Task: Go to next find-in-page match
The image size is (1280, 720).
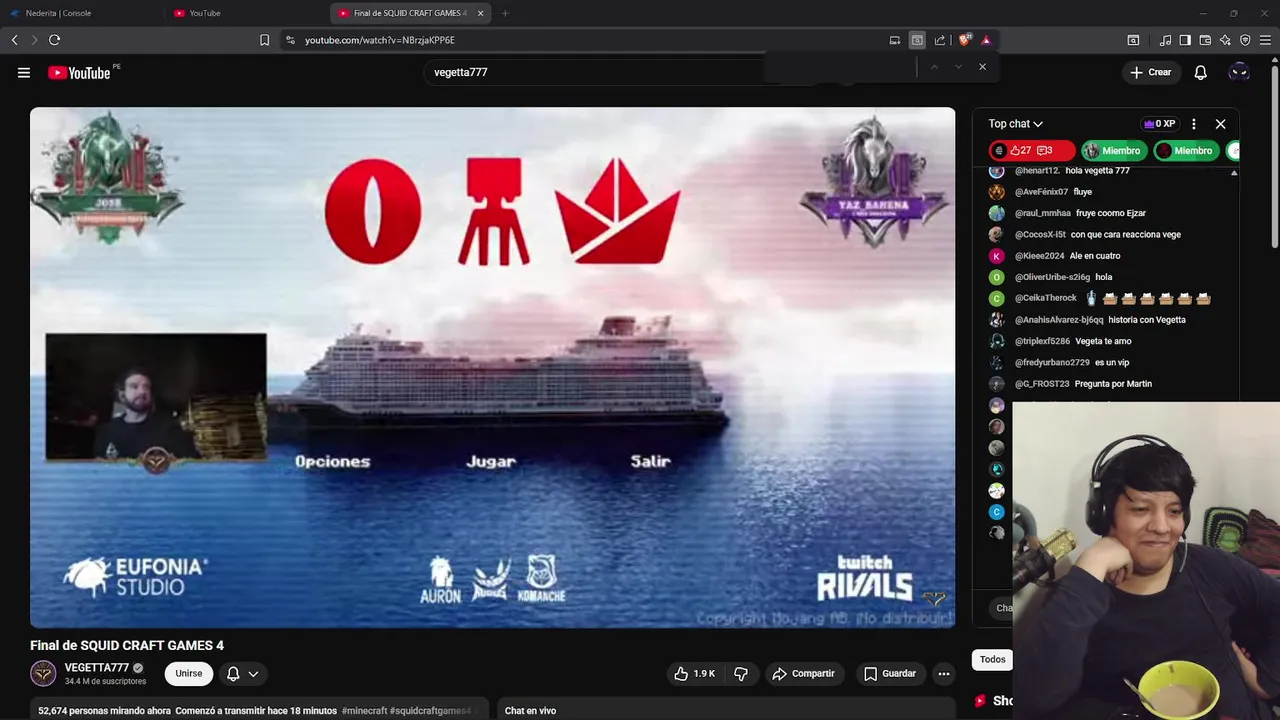Action: point(958,66)
